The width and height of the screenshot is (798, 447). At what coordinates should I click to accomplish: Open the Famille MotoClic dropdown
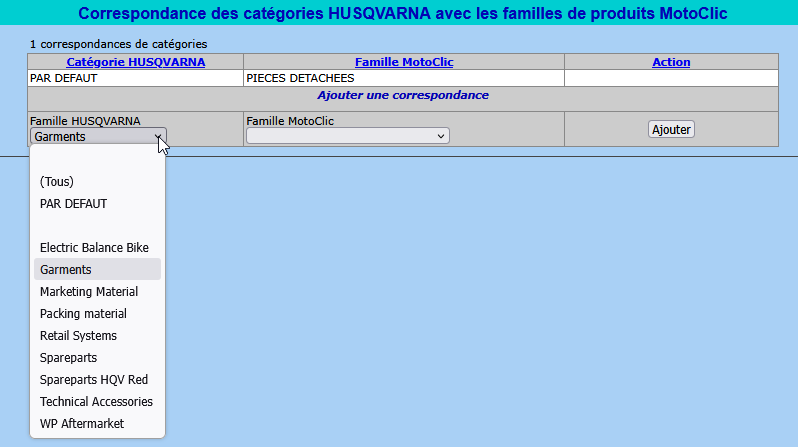pos(348,135)
